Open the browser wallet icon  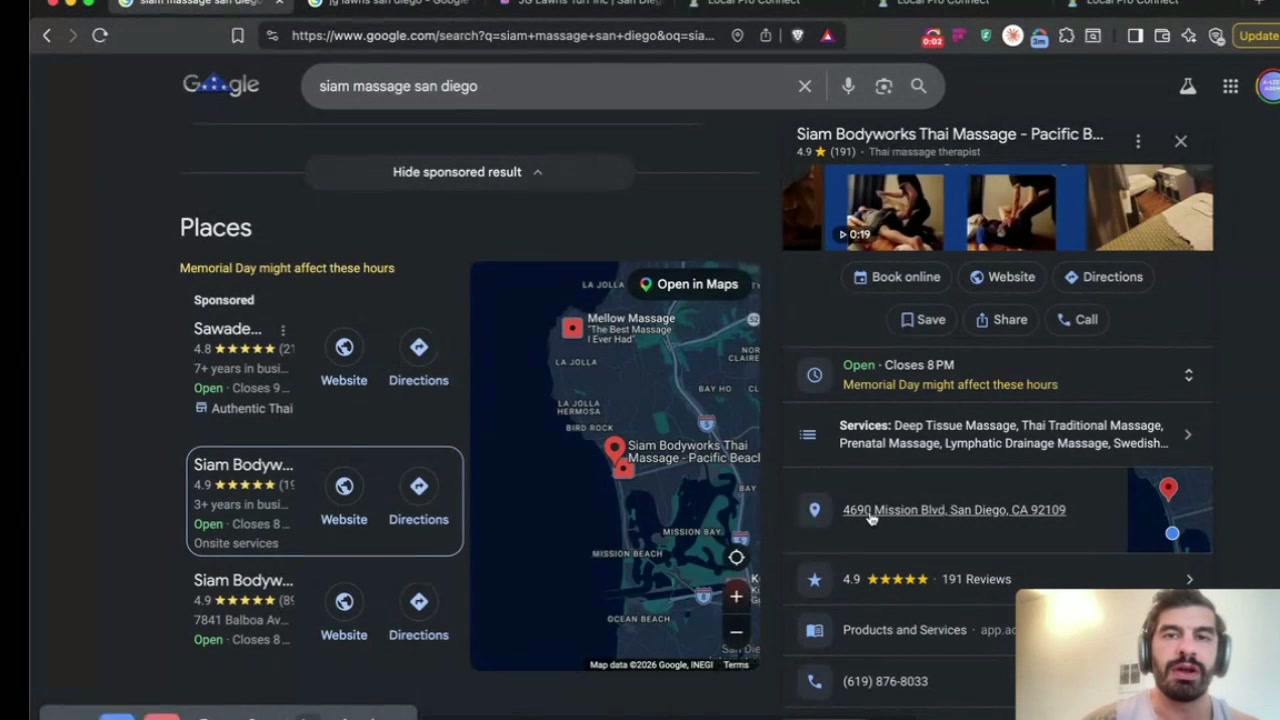pyautogui.click(x=1162, y=36)
